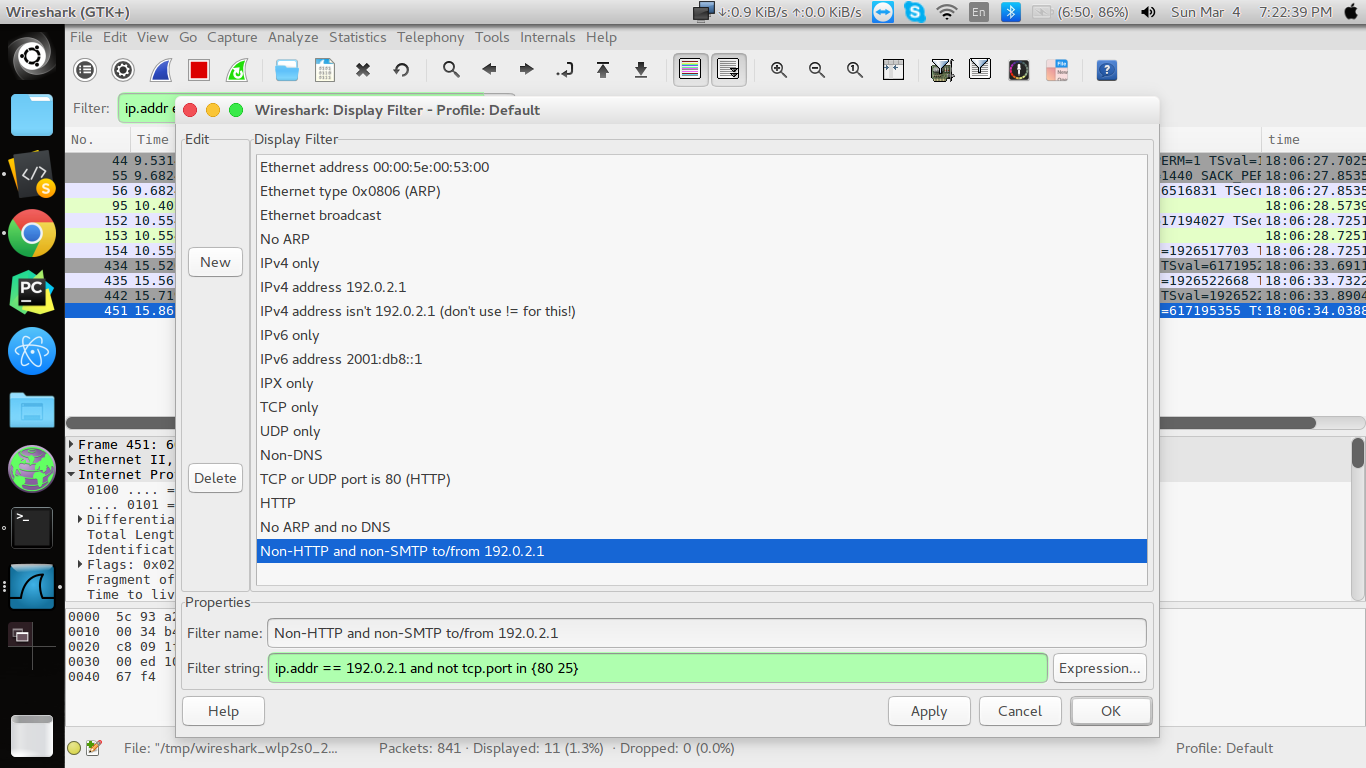
Task: Edit capture filters from toolbar
Action: 943,70
